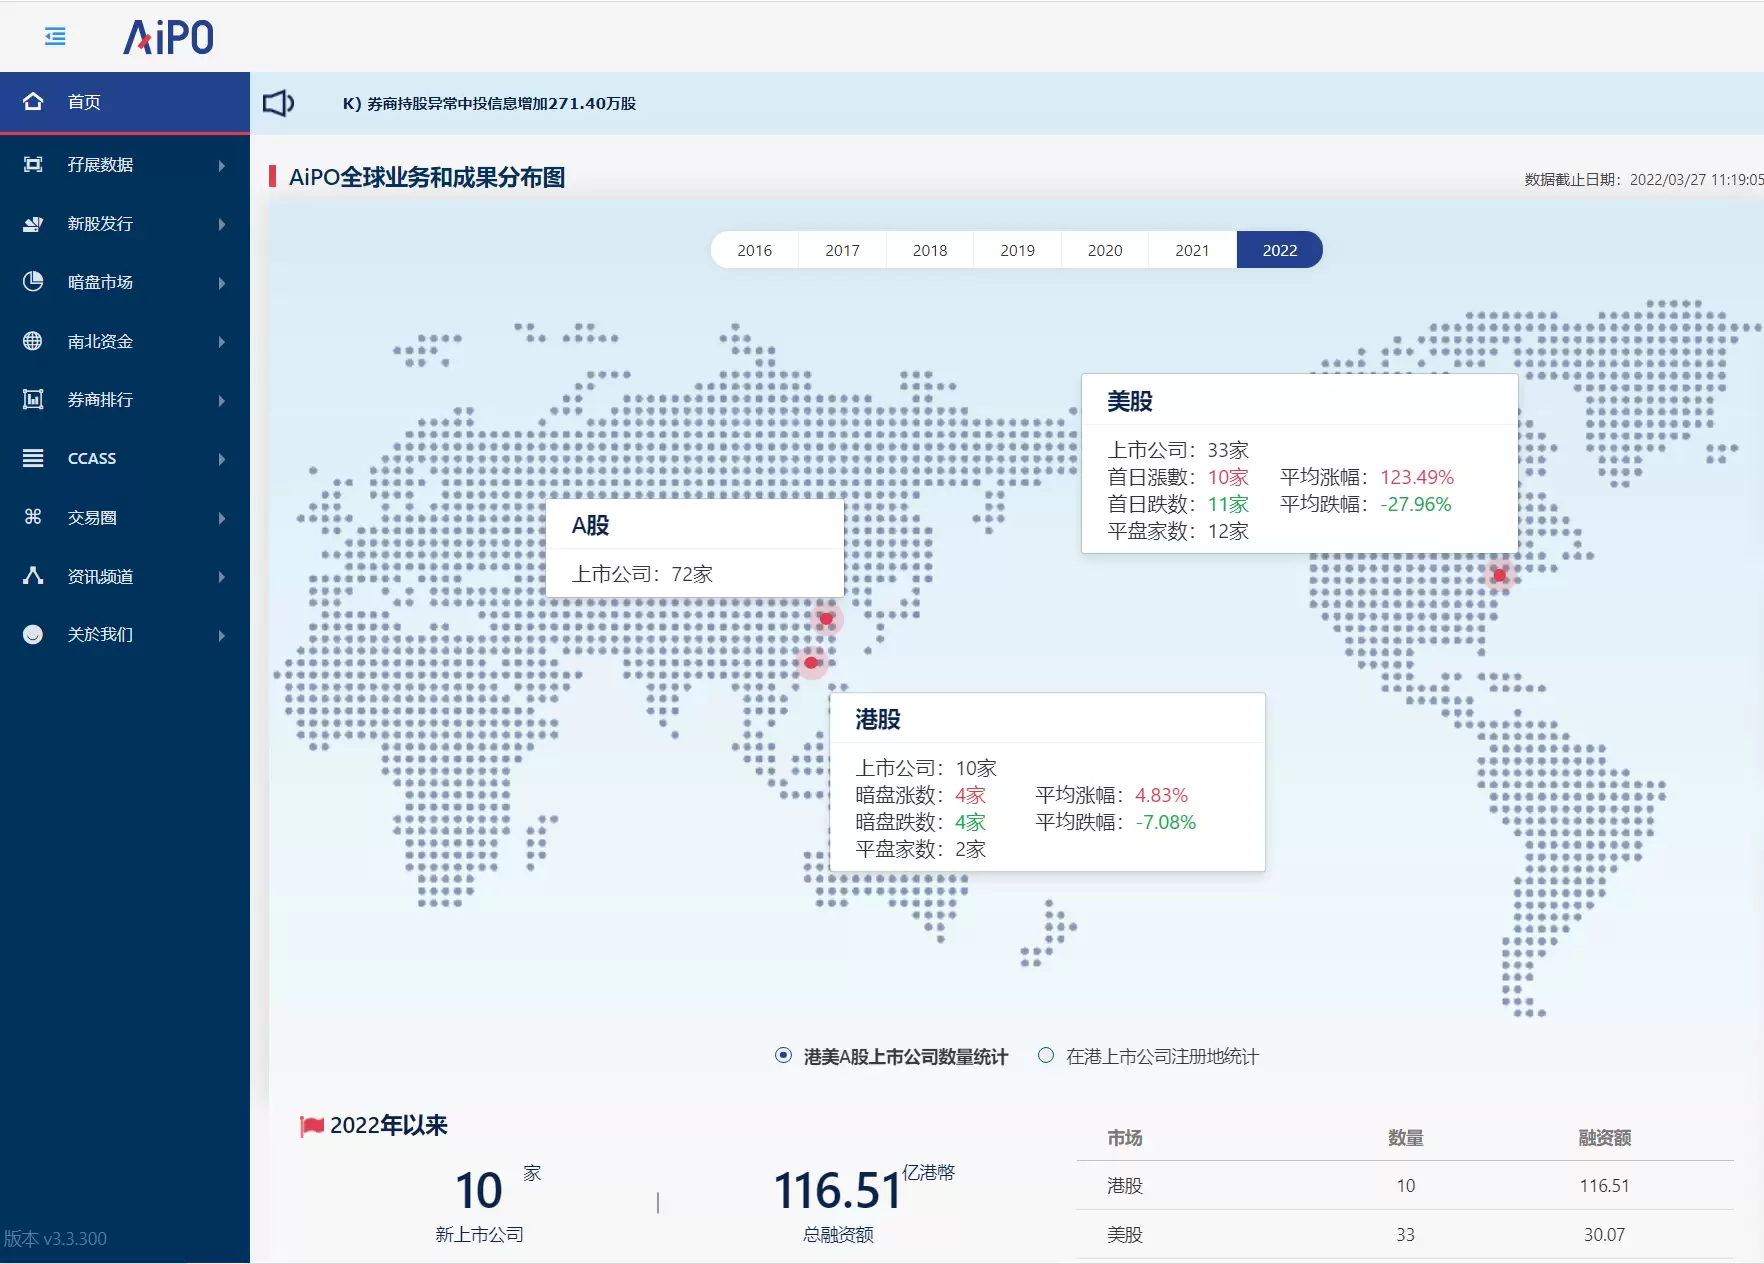
Task: Click the 交易圈 command icon
Action: point(33,517)
